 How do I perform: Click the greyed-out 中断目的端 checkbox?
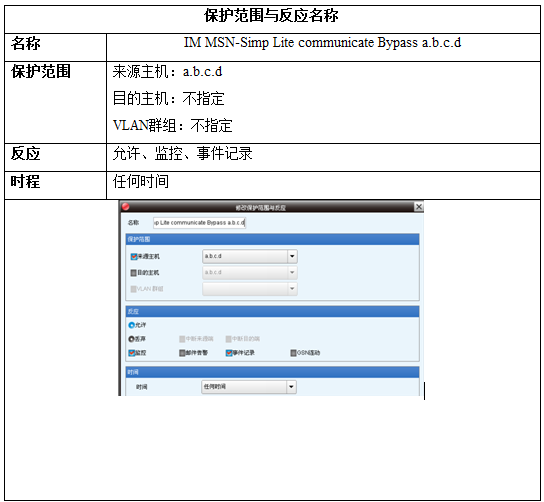pyautogui.click(x=229, y=339)
